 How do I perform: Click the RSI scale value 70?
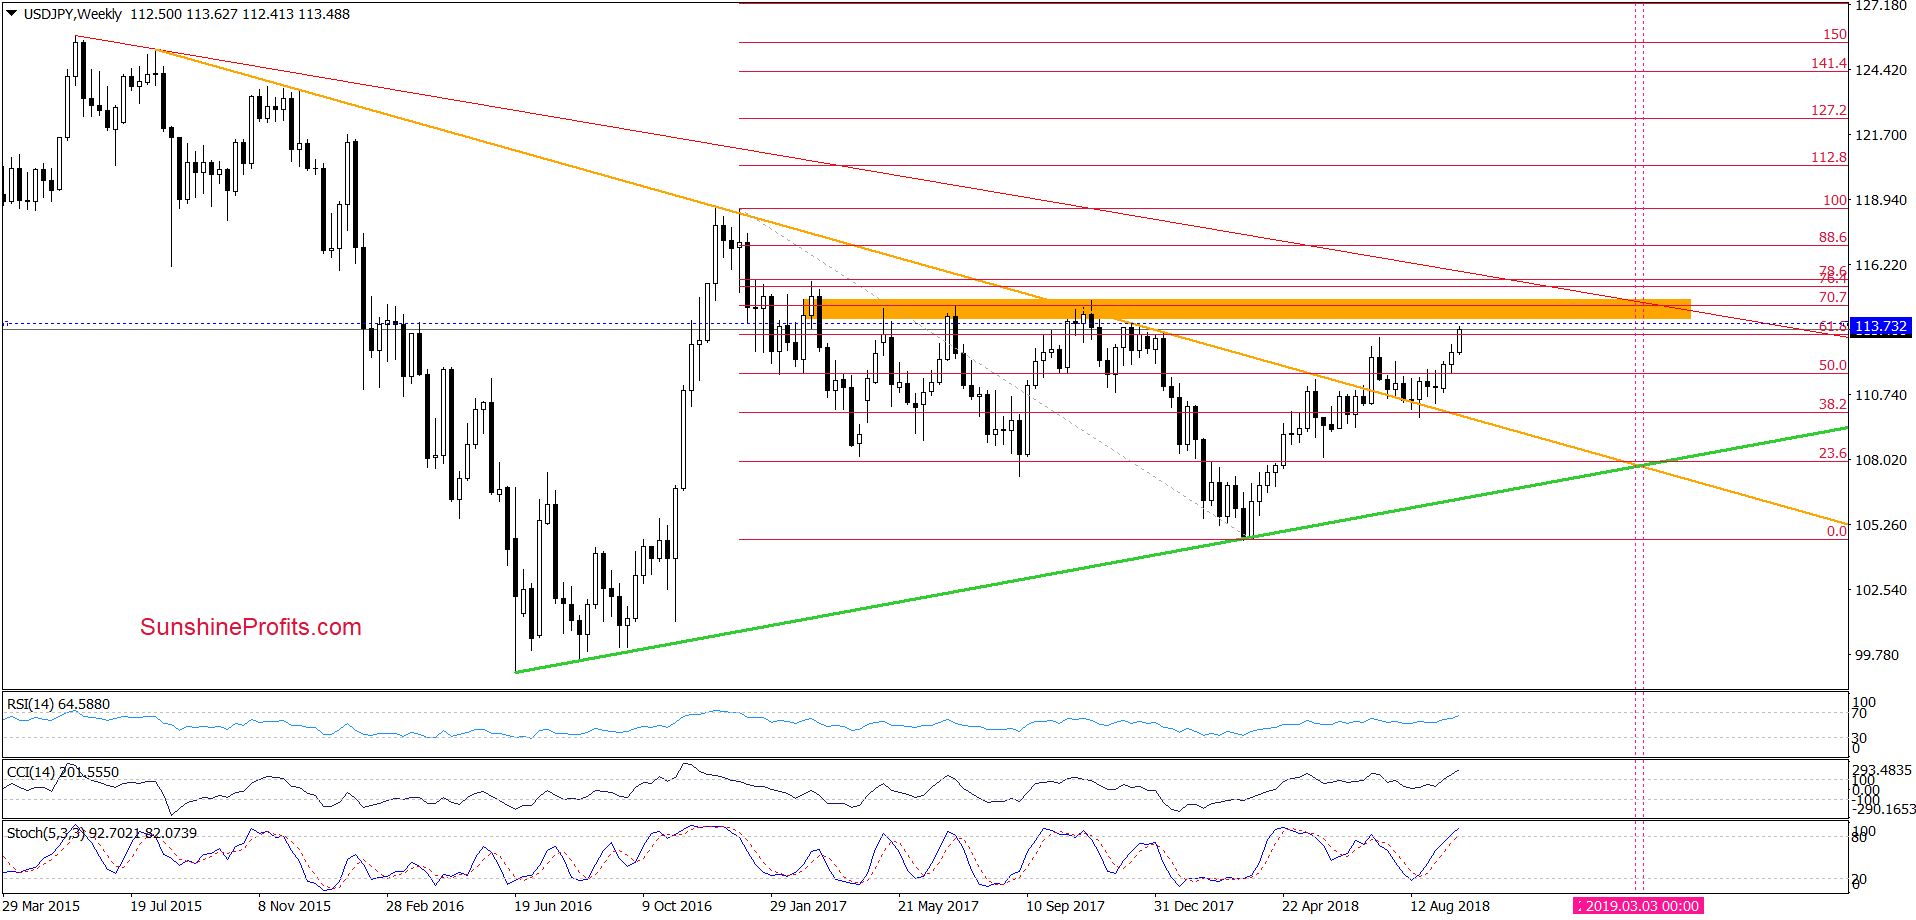(x=1859, y=713)
